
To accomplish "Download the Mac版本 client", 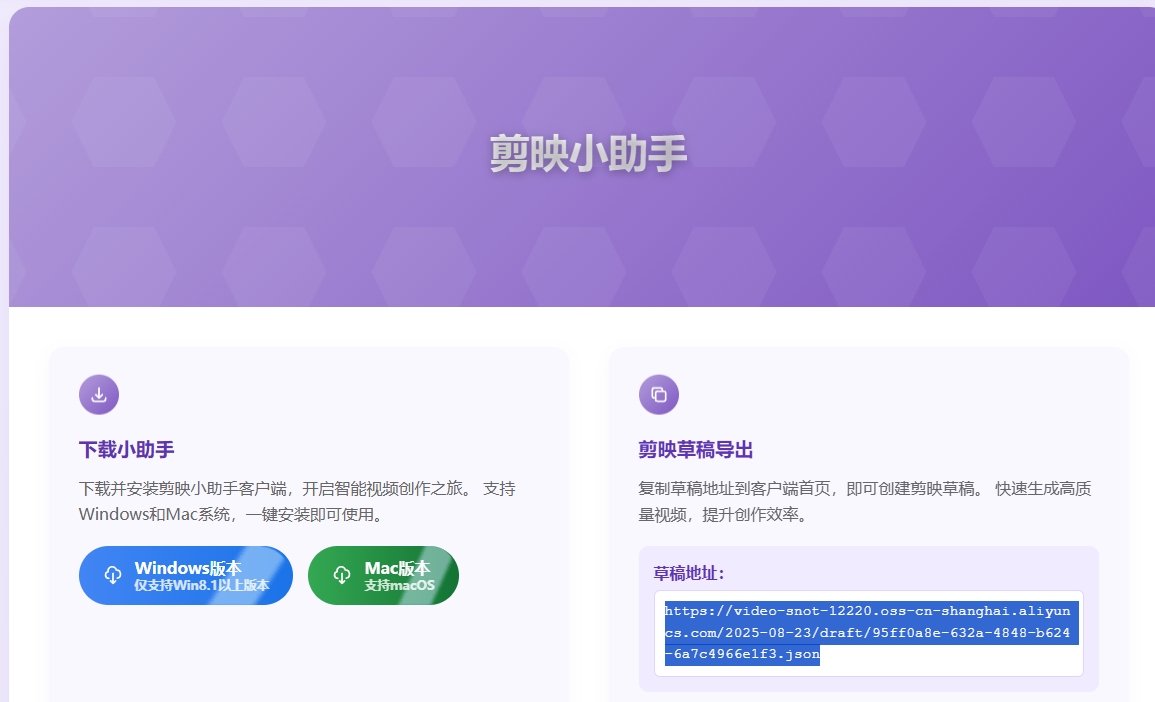I will pos(383,575).
